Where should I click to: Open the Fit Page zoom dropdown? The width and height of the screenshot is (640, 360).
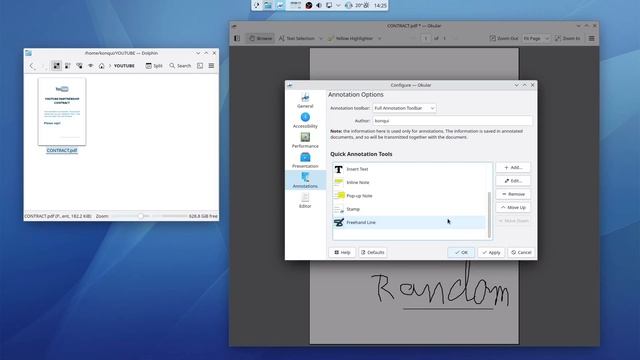pos(536,38)
